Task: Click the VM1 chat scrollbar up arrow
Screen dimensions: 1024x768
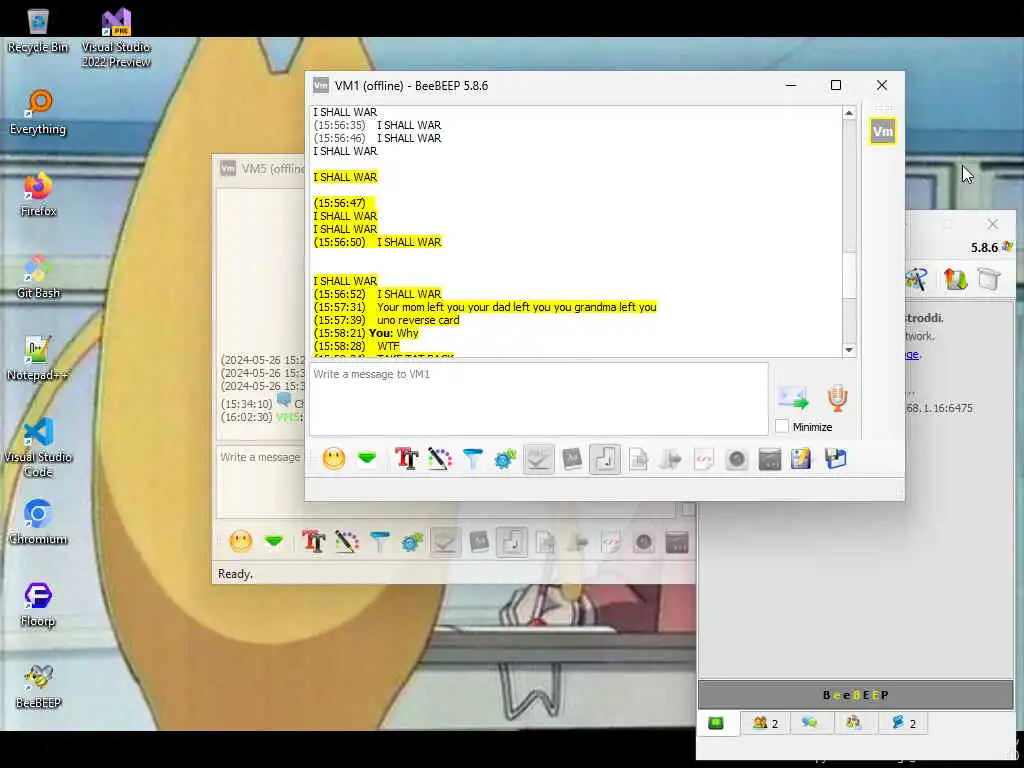Action: tap(848, 113)
